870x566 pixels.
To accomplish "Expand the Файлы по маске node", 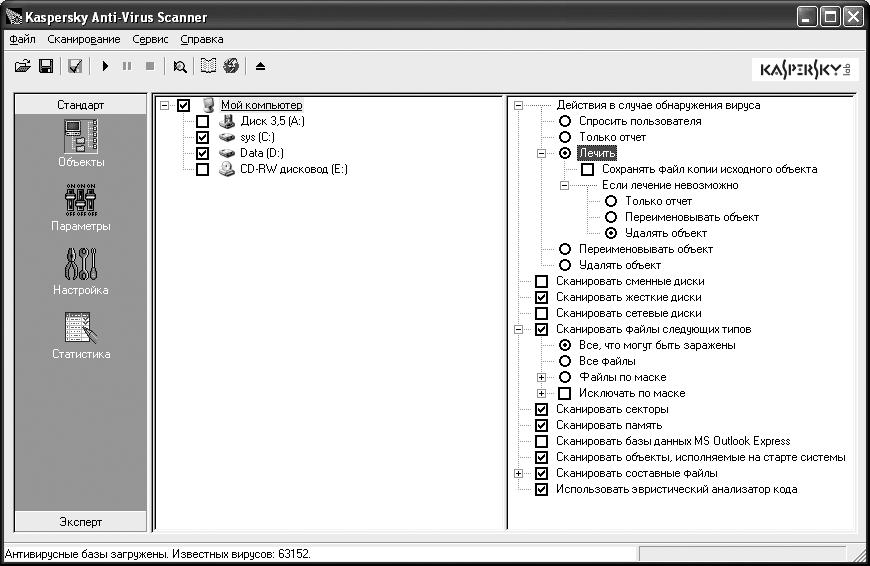I will (542, 378).
